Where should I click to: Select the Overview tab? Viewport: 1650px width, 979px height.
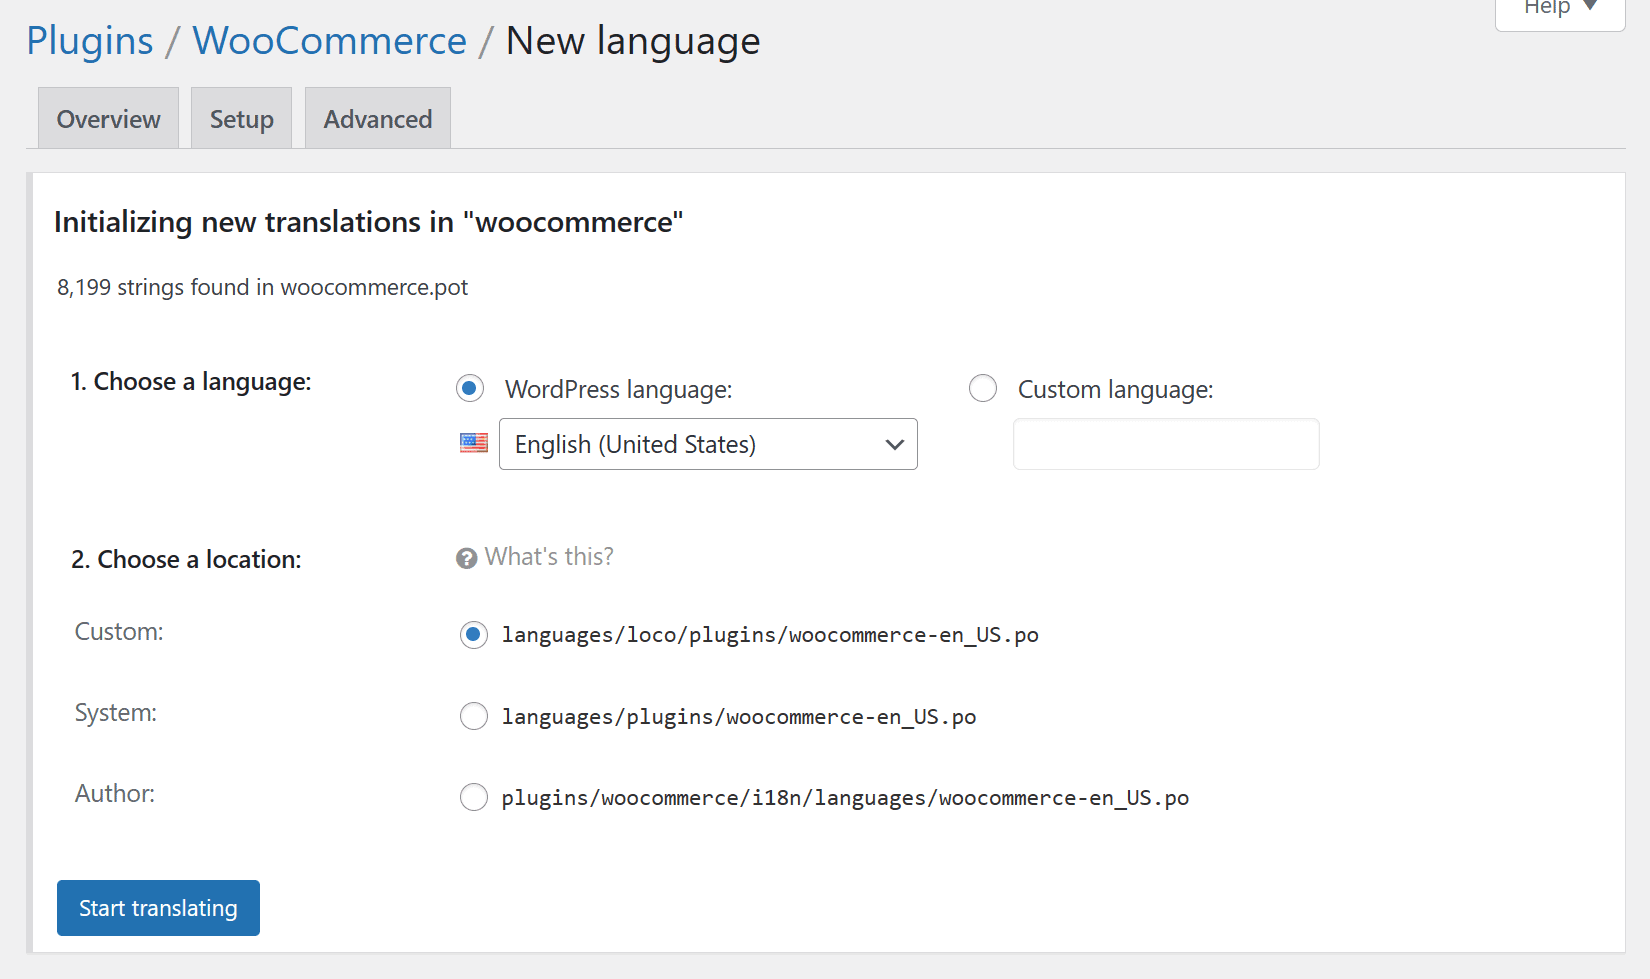point(107,118)
